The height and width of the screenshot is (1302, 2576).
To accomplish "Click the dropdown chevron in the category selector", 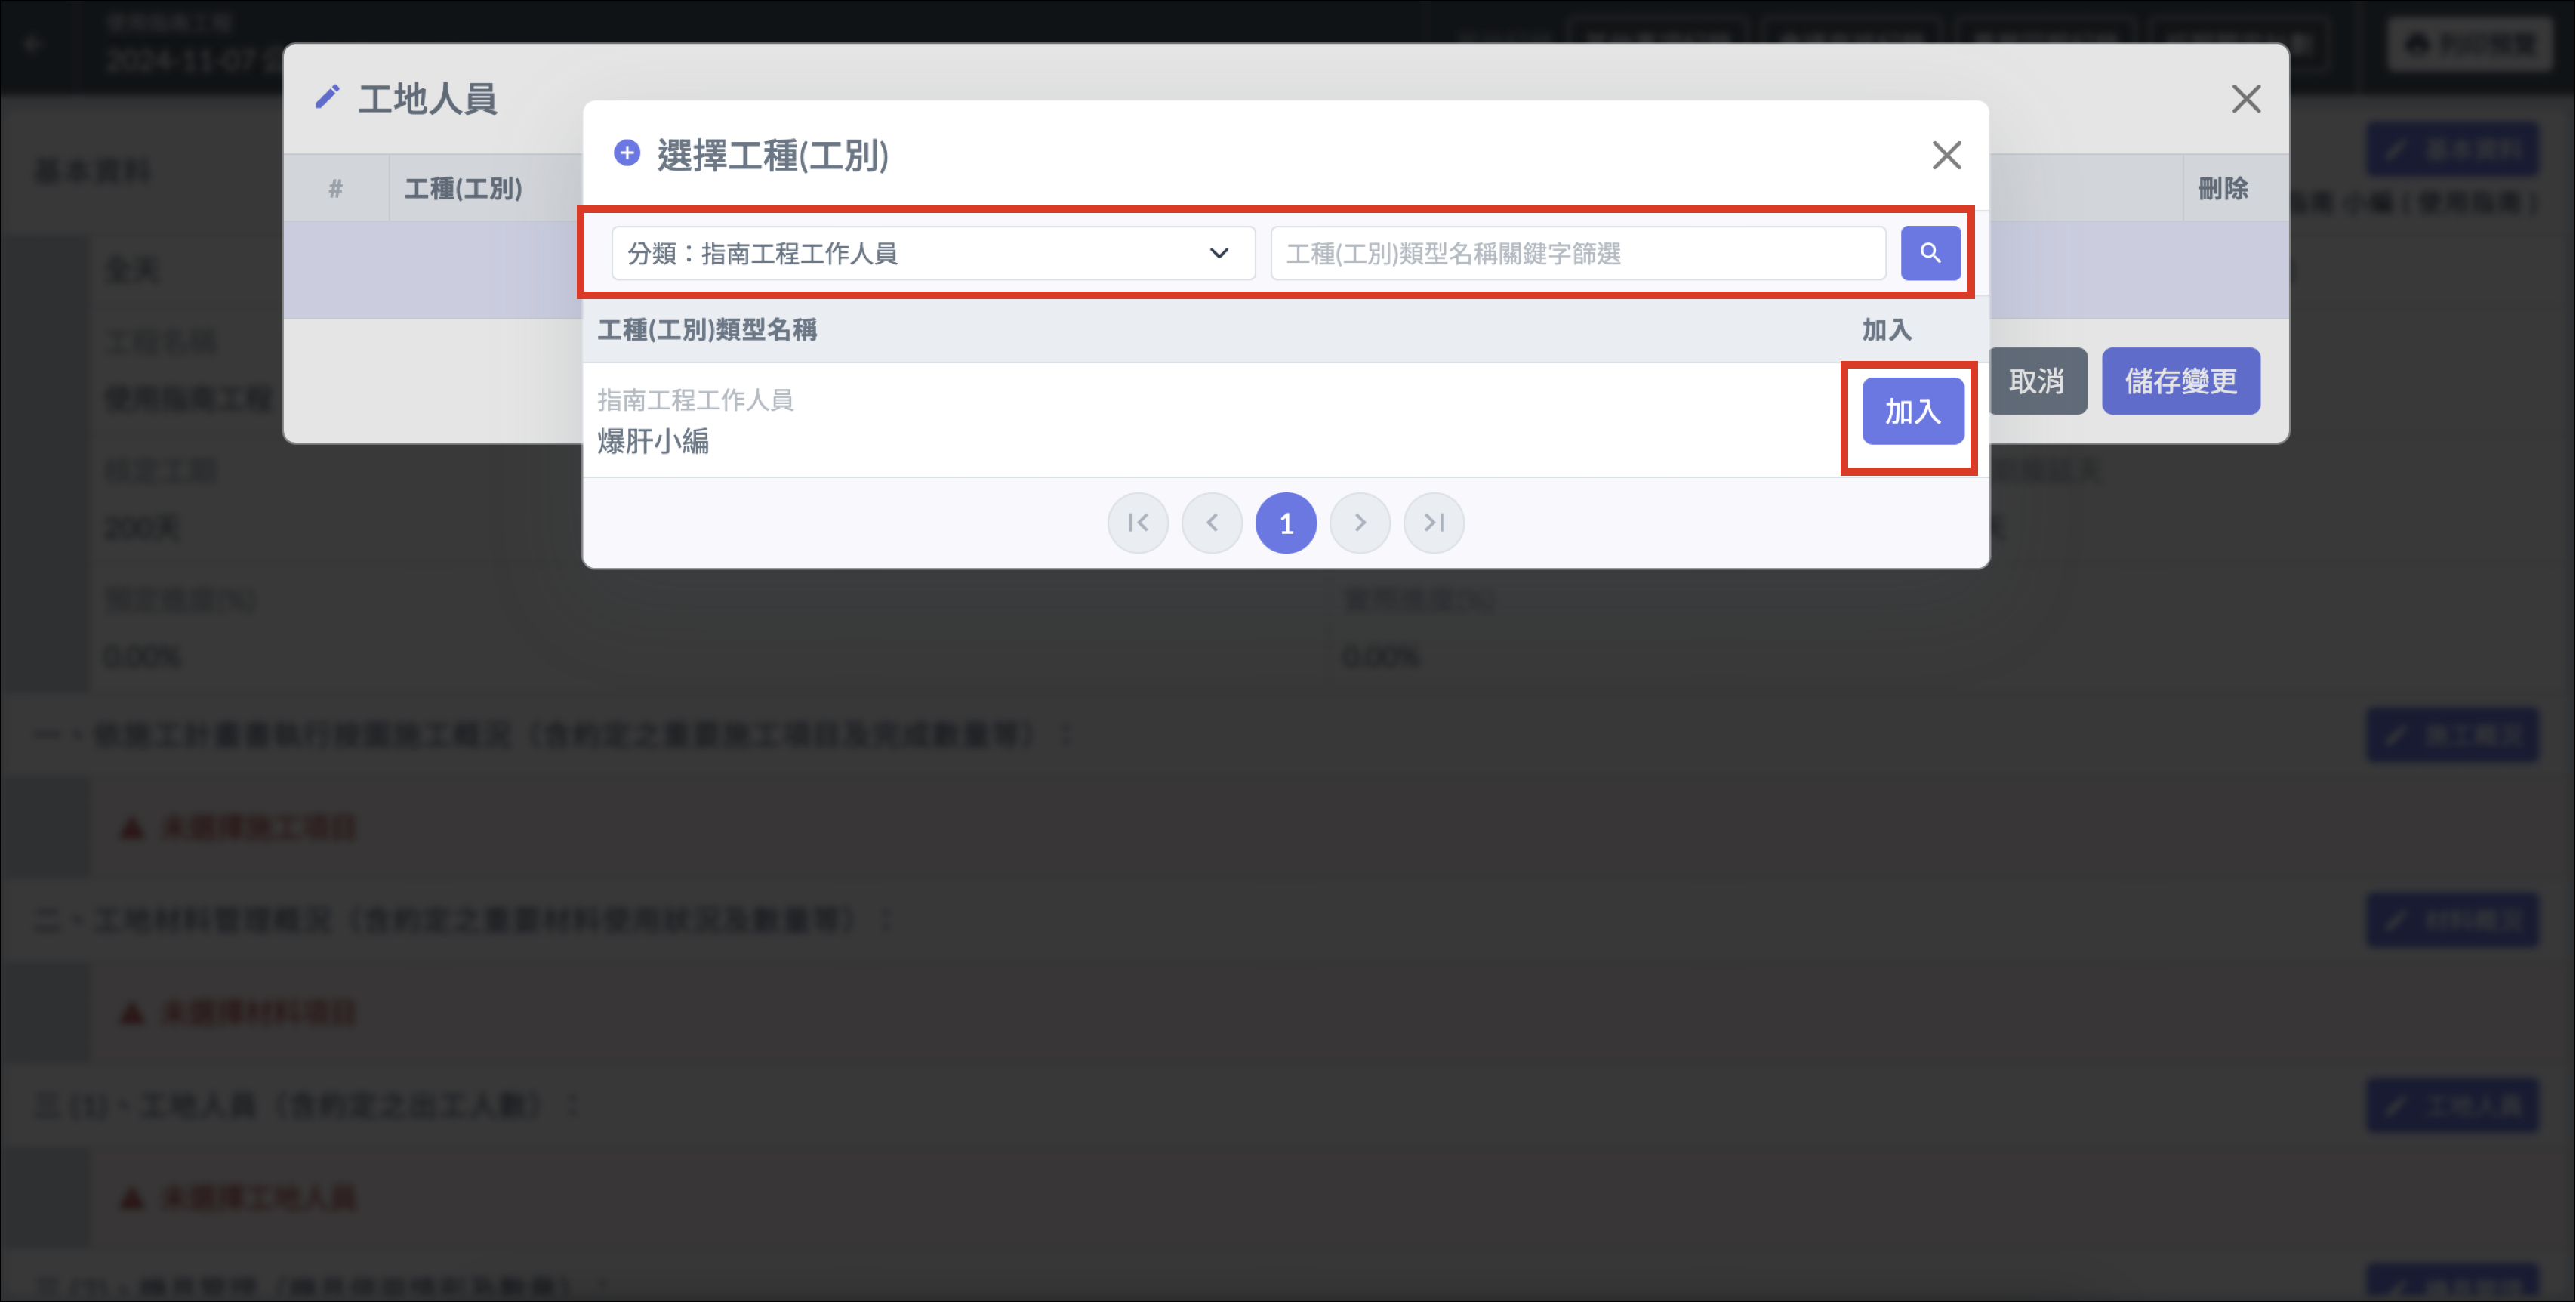I will [1218, 253].
